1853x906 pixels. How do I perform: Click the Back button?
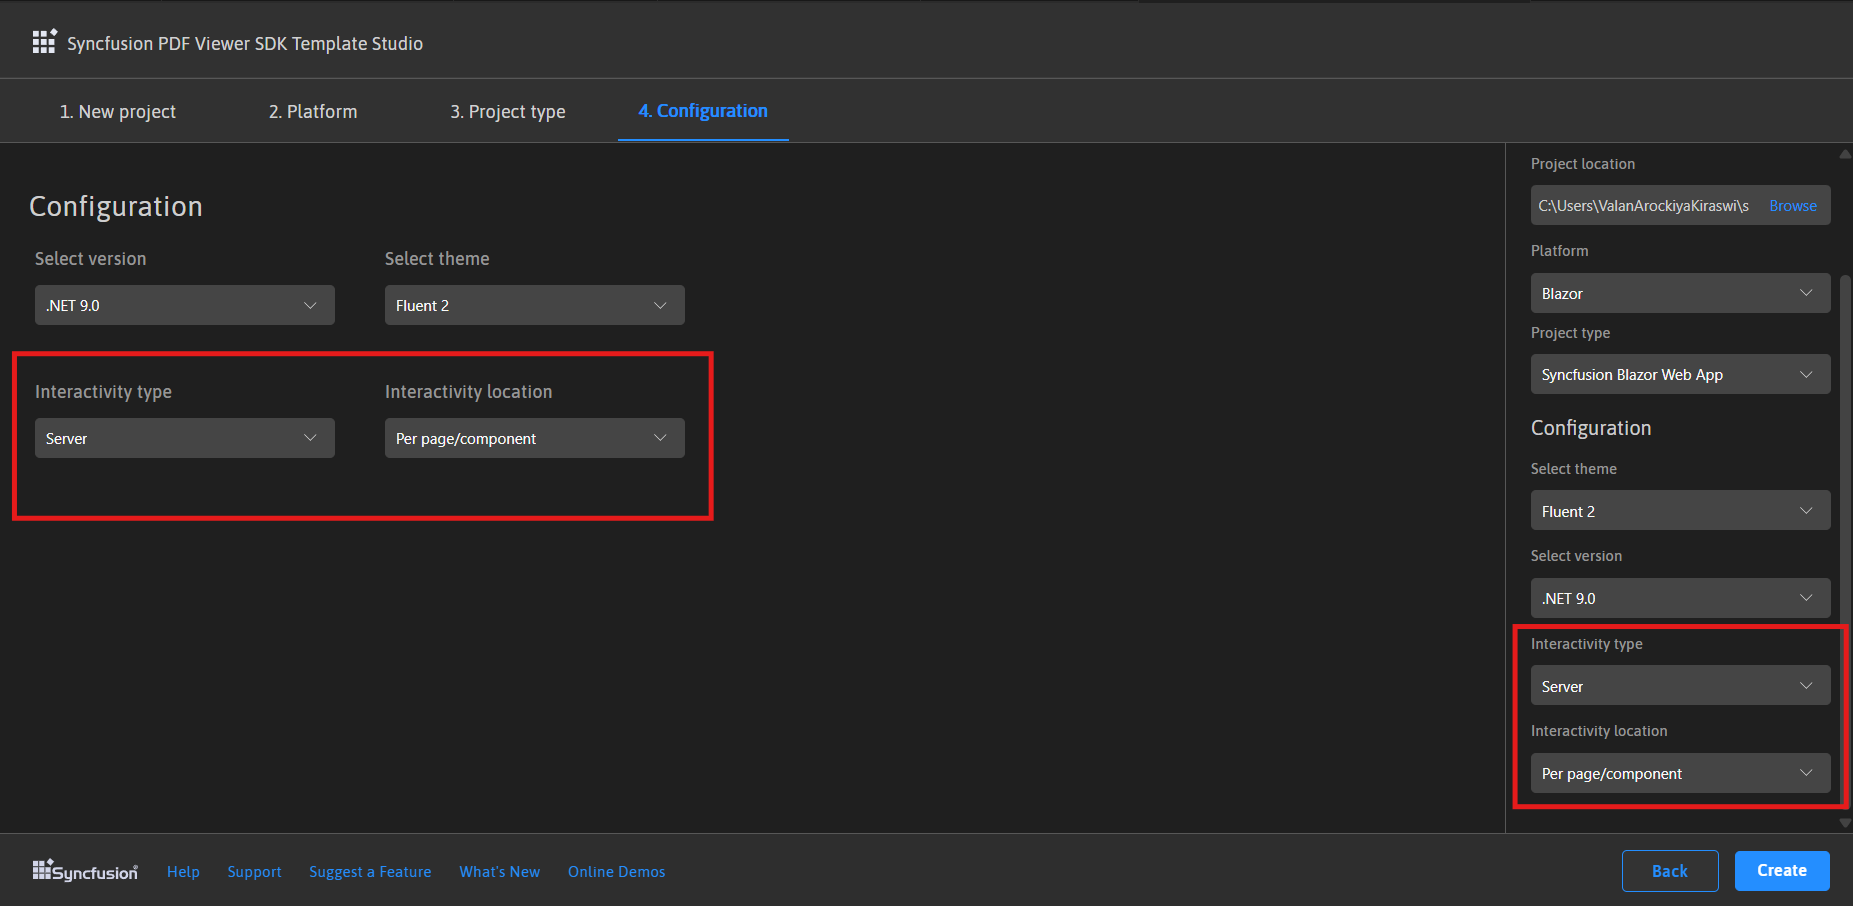click(1670, 871)
